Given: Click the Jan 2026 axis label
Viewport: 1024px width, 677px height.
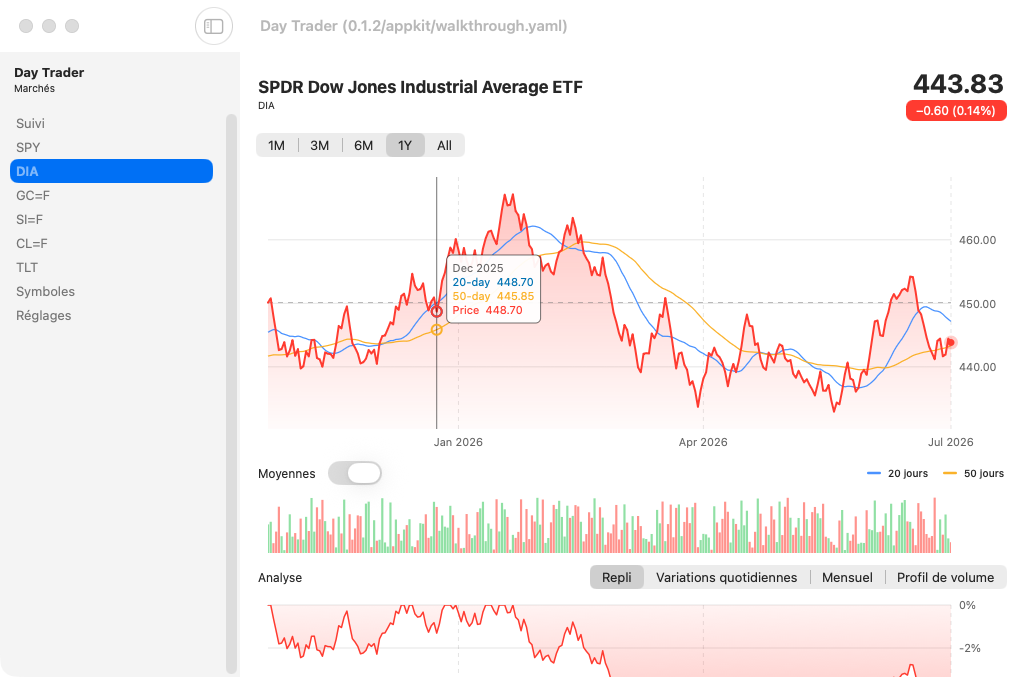Looking at the screenshot, I should 458,442.
